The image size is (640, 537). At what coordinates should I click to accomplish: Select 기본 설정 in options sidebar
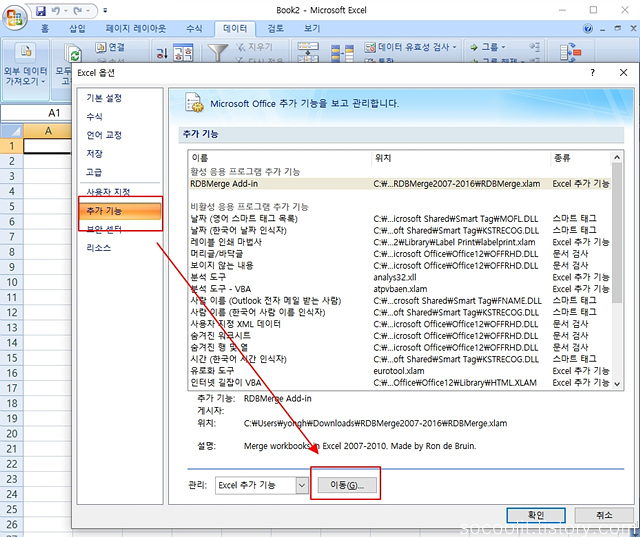click(104, 98)
